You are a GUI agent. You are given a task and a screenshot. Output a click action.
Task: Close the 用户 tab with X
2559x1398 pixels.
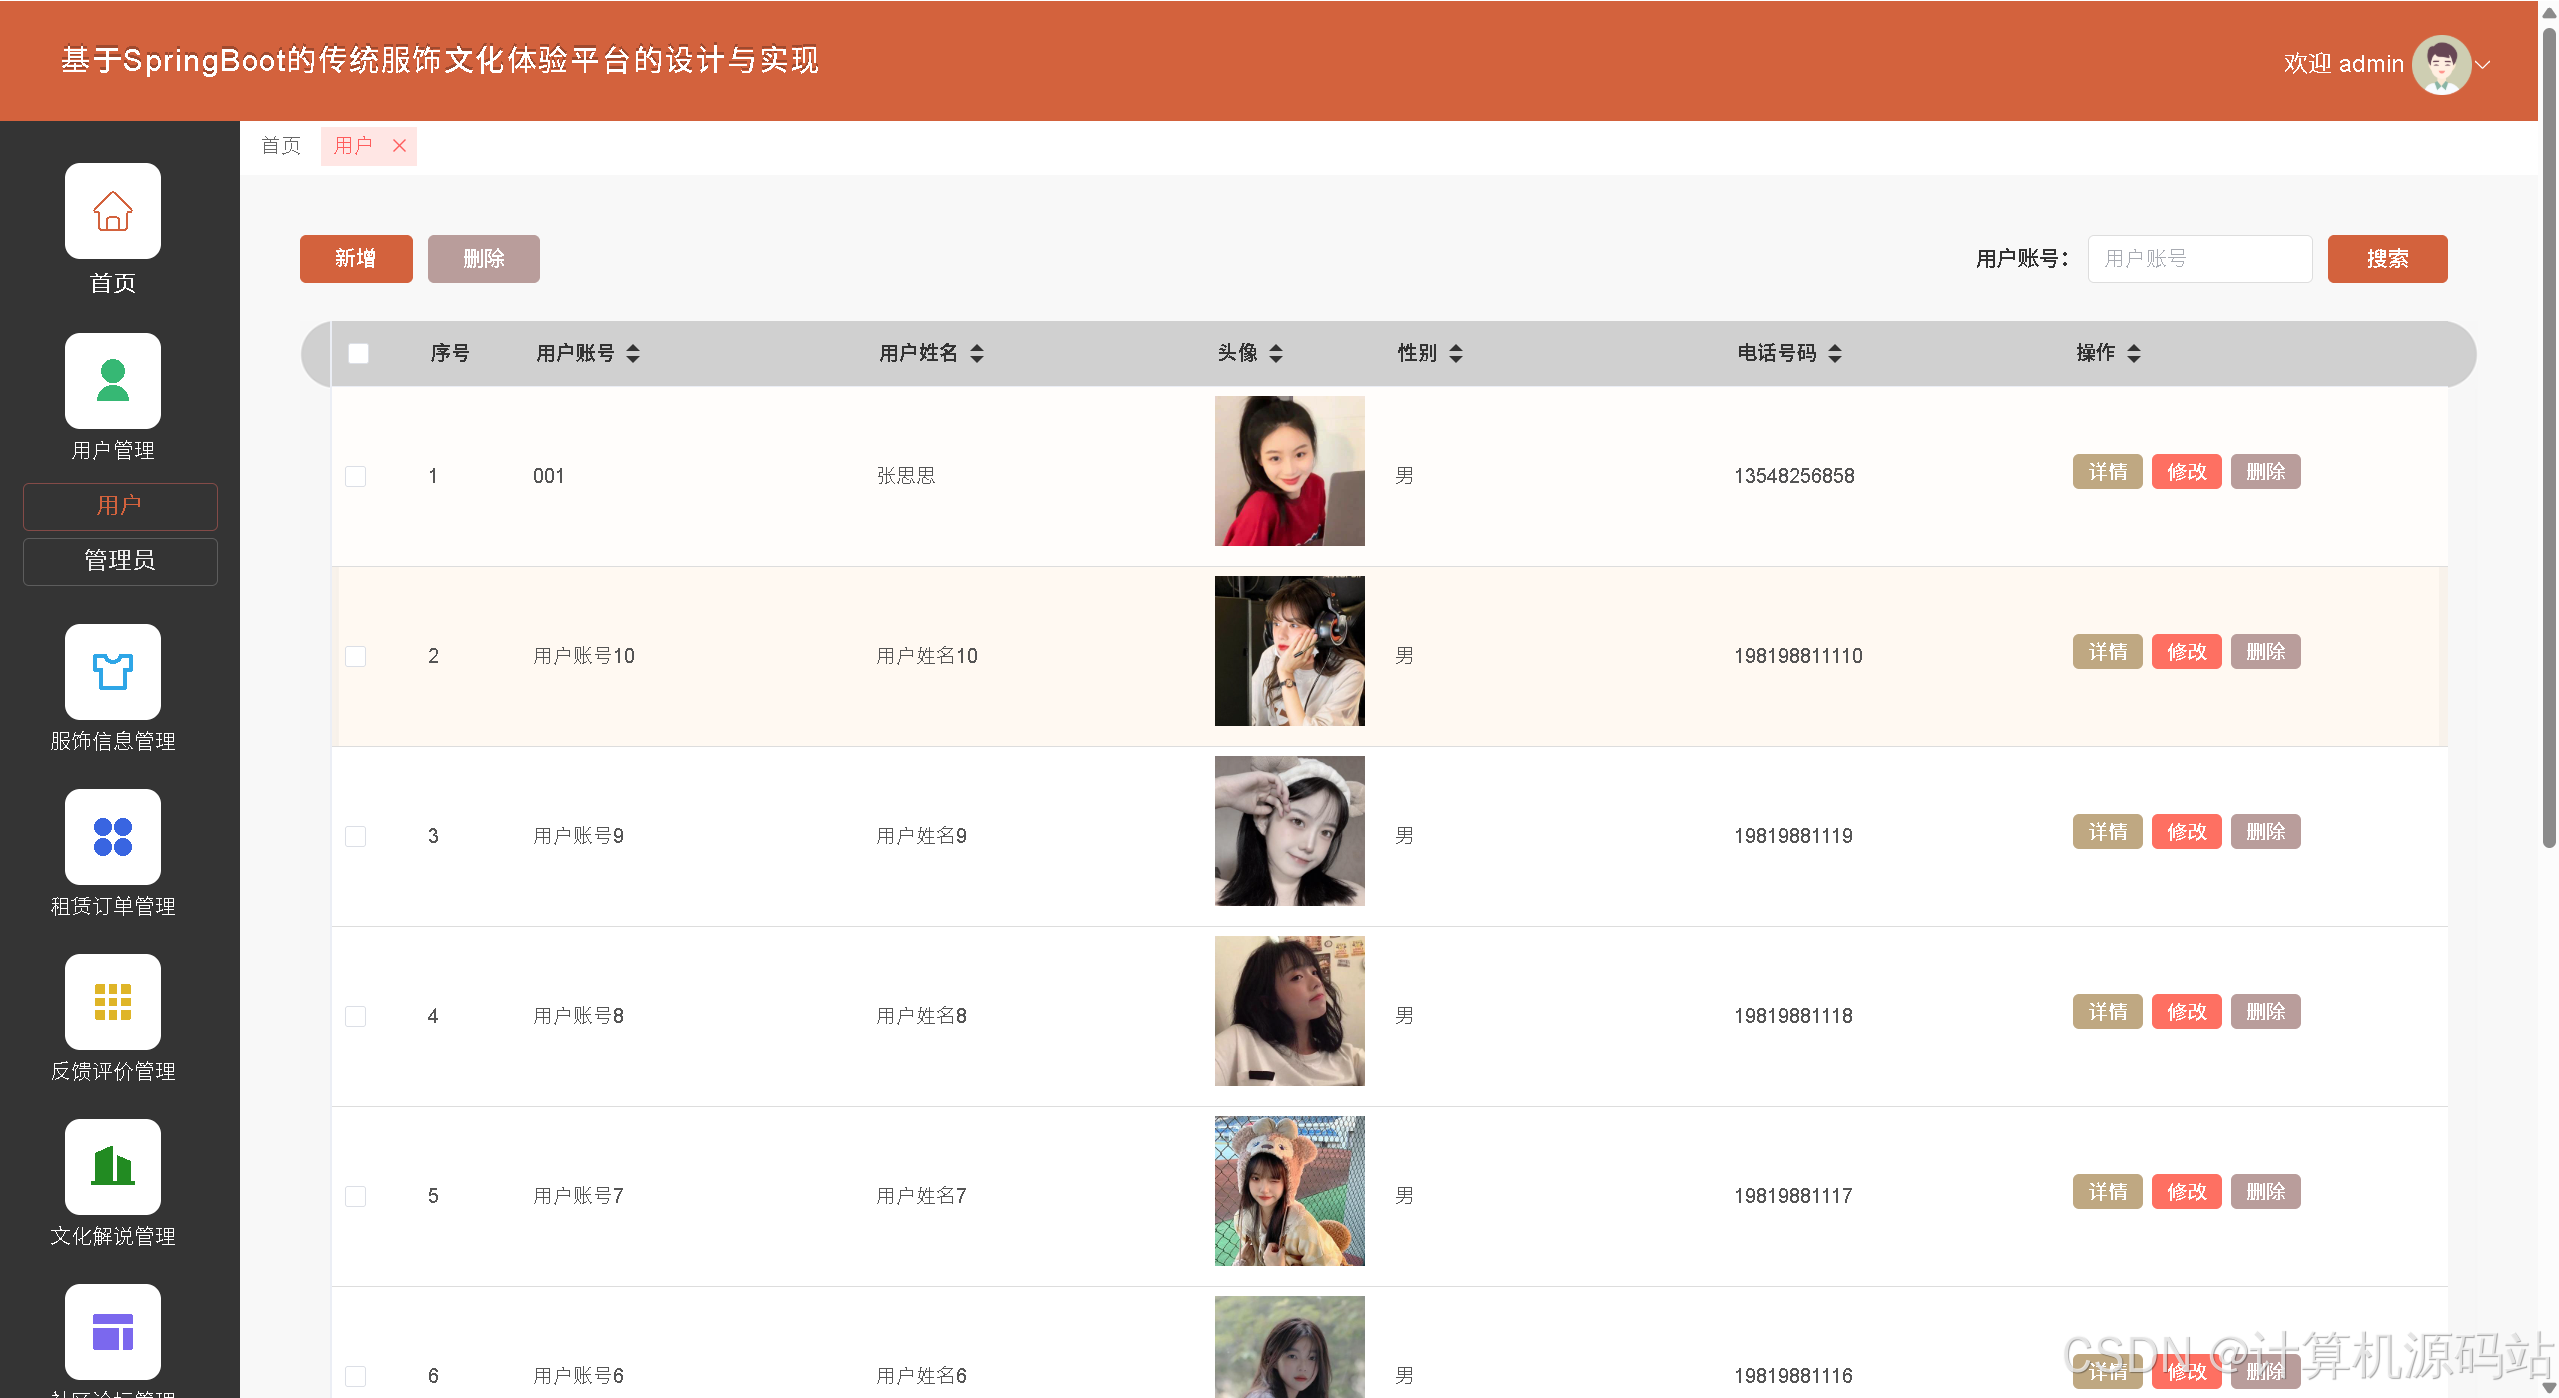(x=399, y=146)
